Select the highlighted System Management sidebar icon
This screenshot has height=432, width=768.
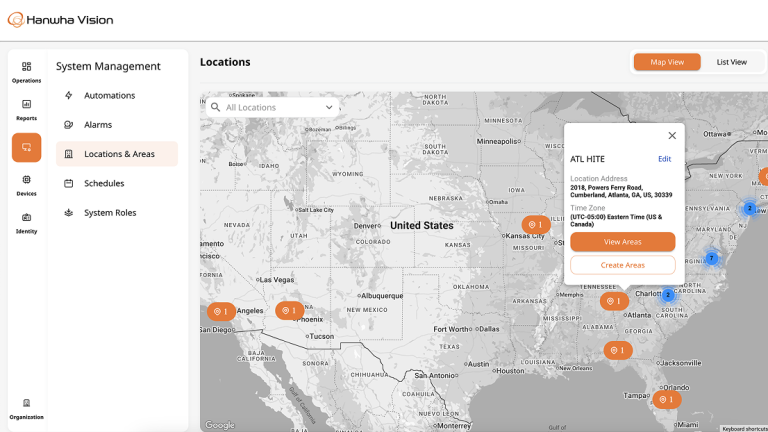(x=26, y=147)
